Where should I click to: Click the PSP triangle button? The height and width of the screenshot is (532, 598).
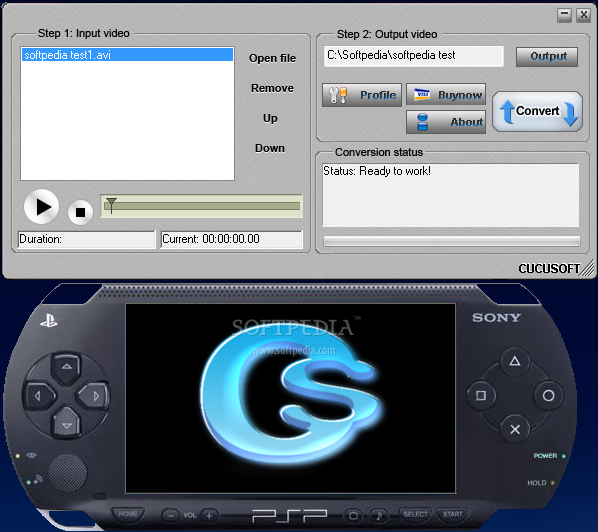pos(515,361)
